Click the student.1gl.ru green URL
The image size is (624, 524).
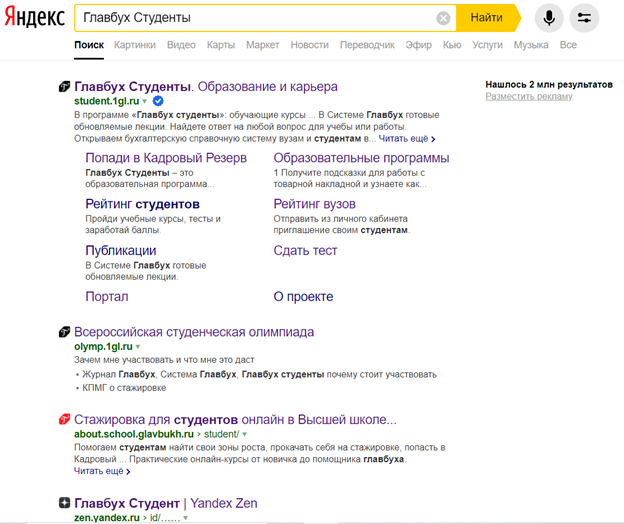pos(107,101)
